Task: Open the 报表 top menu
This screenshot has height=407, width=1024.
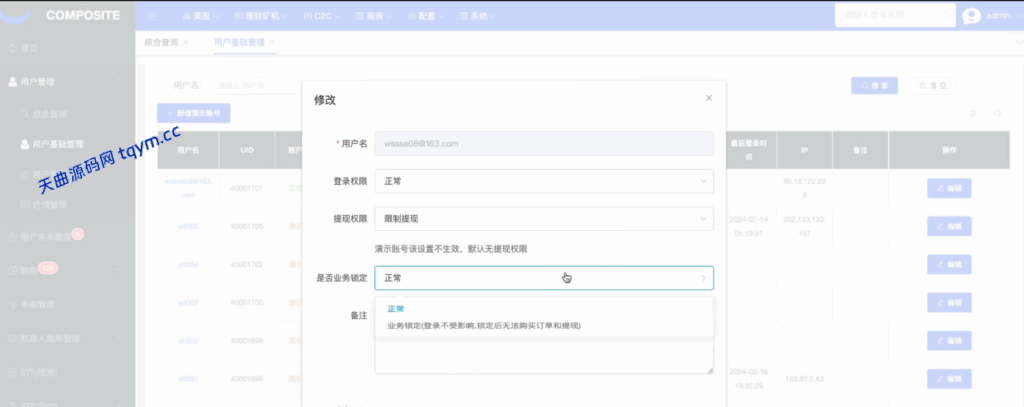Action: [374, 16]
